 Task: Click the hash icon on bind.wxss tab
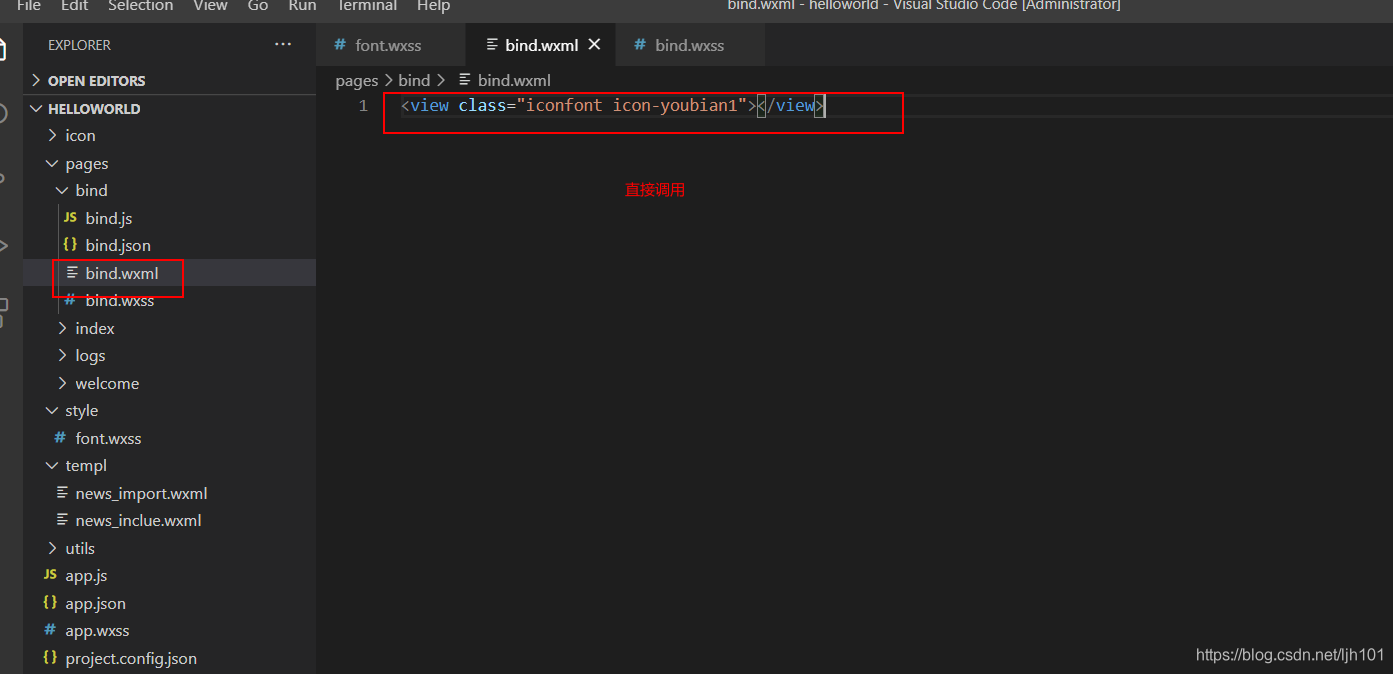(x=640, y=45)
